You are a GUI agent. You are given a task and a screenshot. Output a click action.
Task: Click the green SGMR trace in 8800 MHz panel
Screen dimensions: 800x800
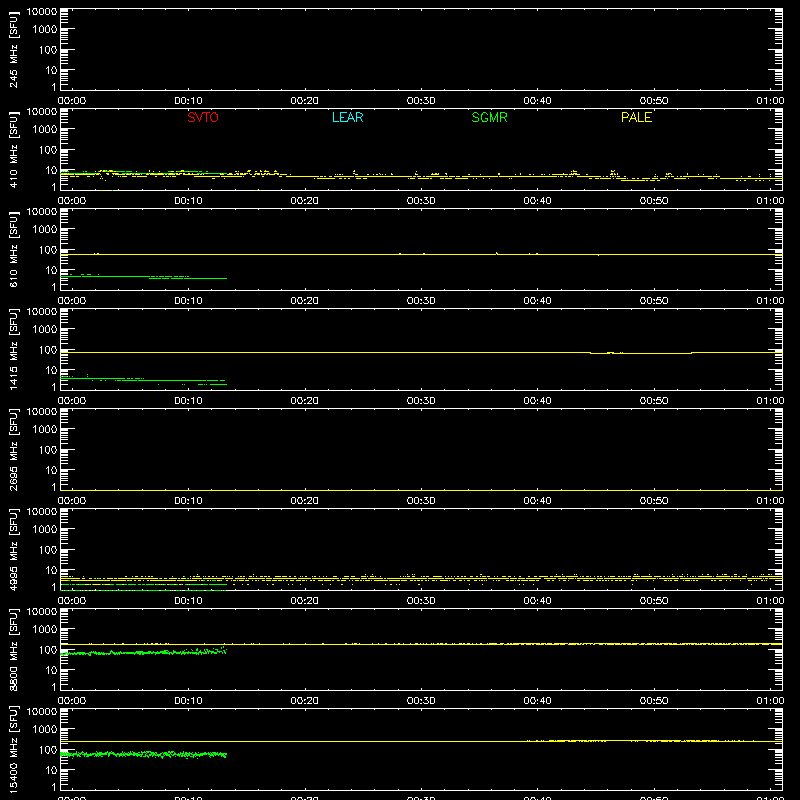(x=143, y=652)
